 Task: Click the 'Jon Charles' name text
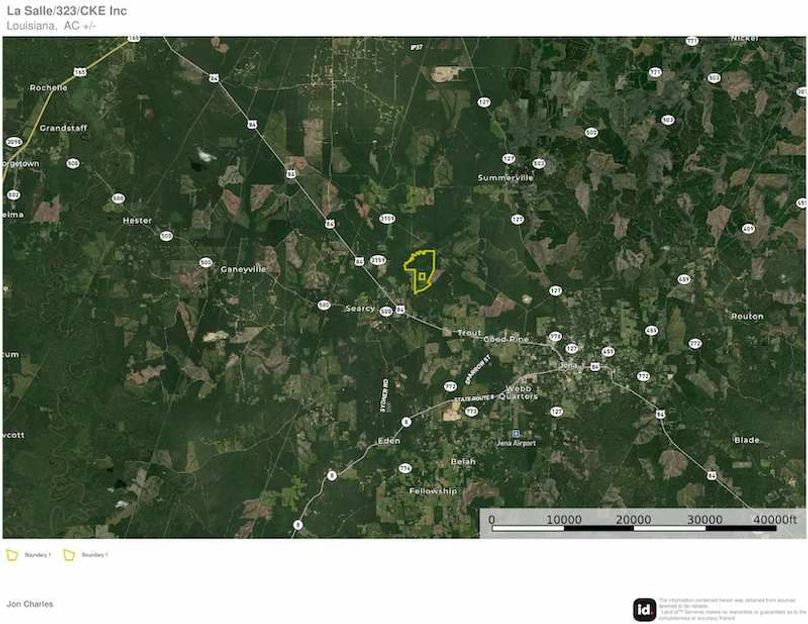pyautogui.click(x=30, y=604)
